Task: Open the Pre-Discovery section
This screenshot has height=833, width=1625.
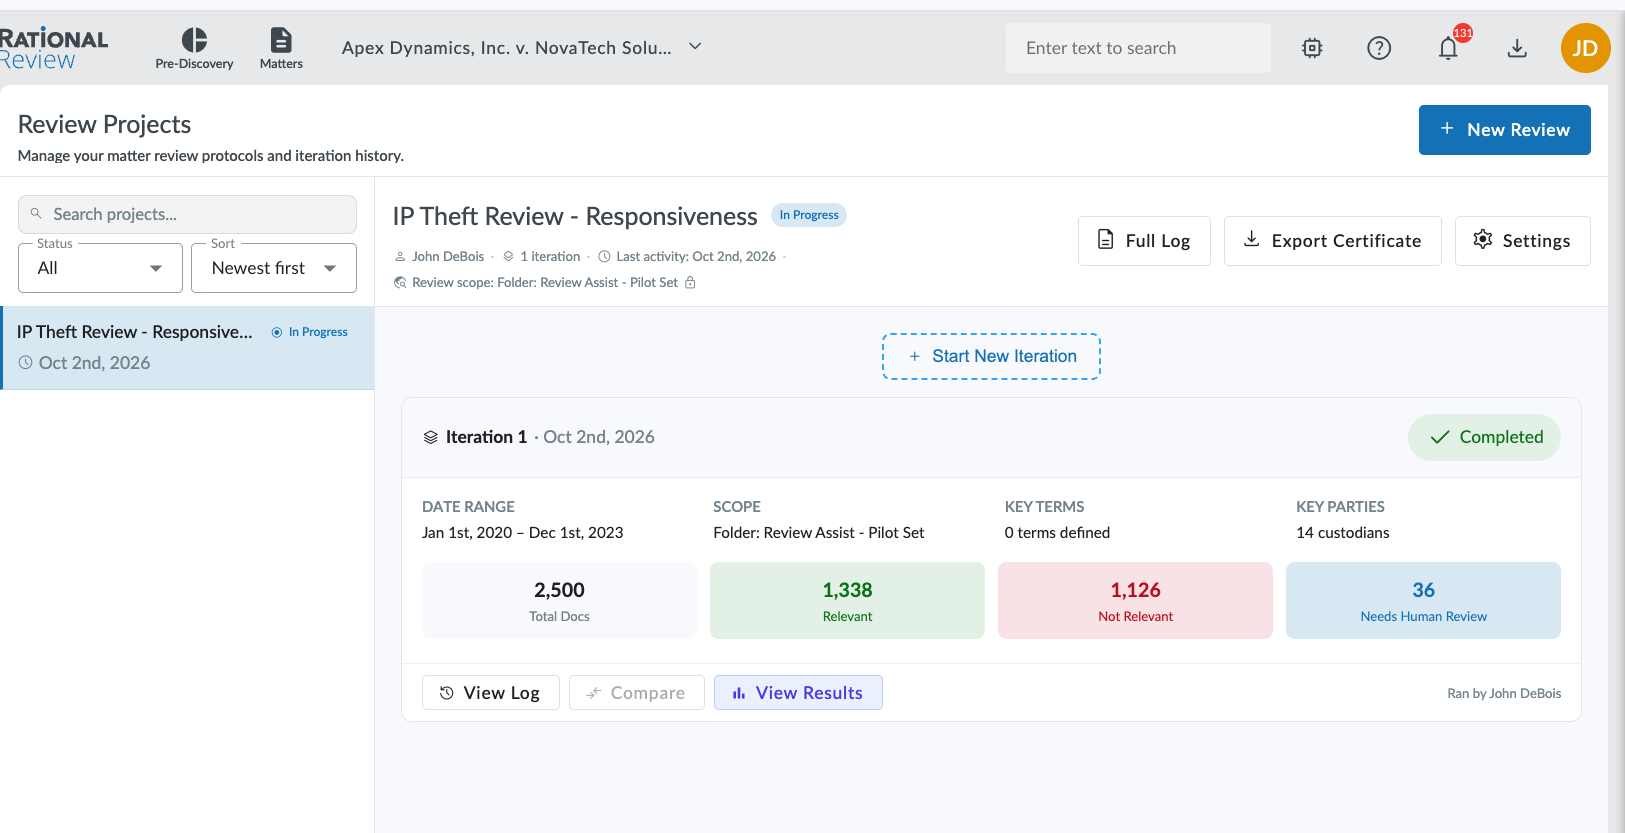Action: tap(194, 48)
